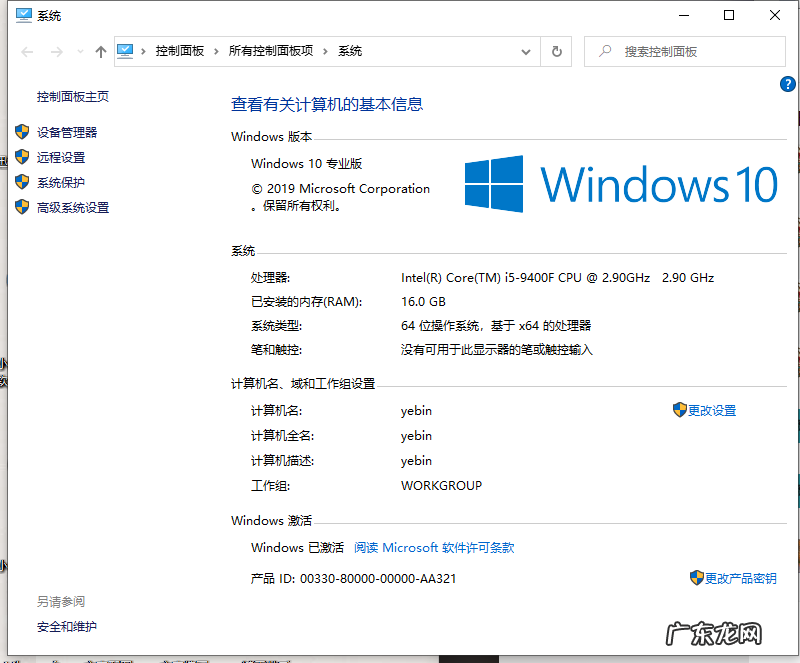Open 系统保护 using its shield icon
This screenshot has width=800, height=663.
pos(22,182)
